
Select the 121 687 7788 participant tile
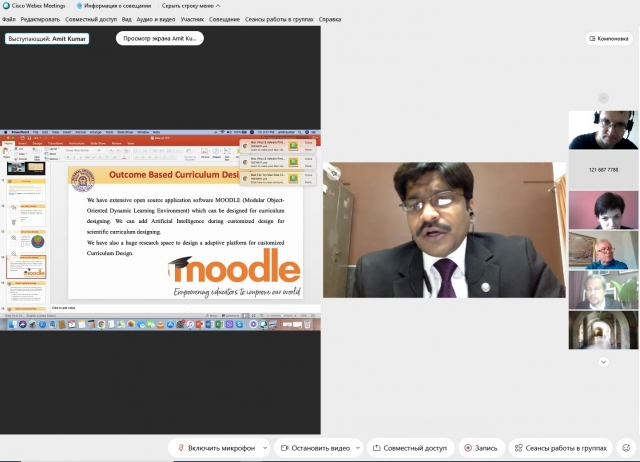tap(603, 170)
